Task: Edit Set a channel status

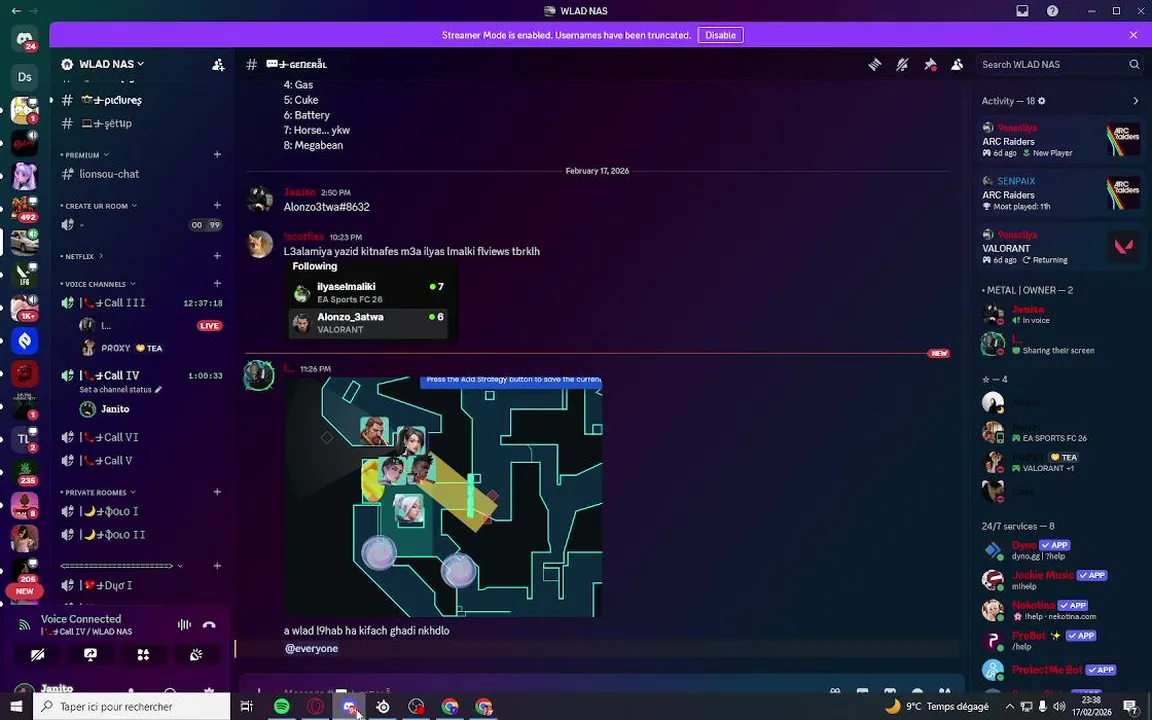Action: [120, 389]
